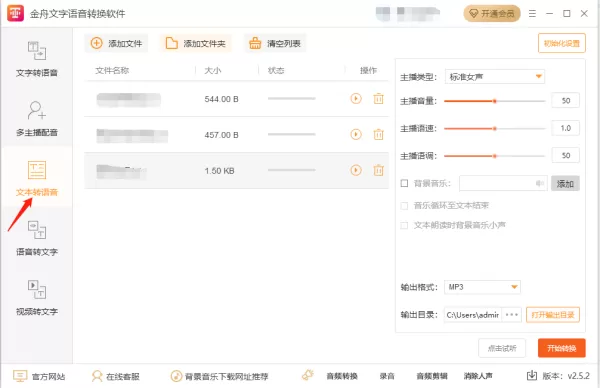The image size is (600, 388).
Task: Delete the 457.00 B file row
Action: [378, 134]
